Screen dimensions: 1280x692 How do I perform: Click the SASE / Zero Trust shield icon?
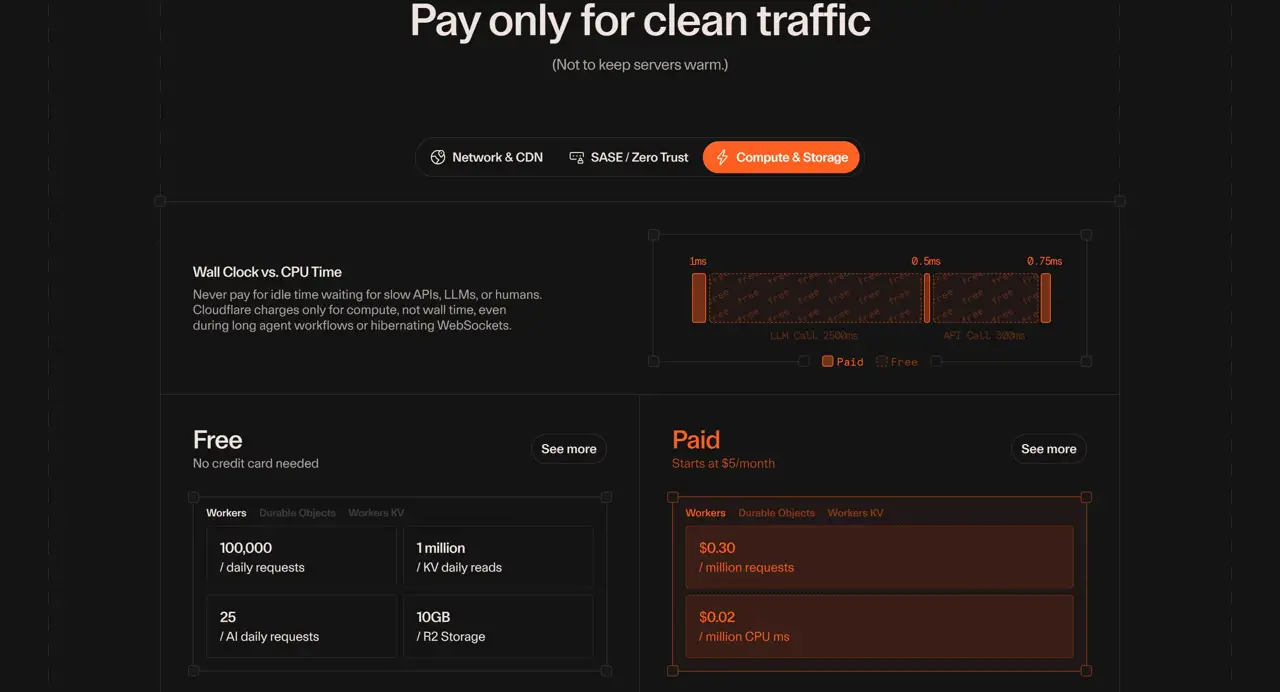pos(576,157)
